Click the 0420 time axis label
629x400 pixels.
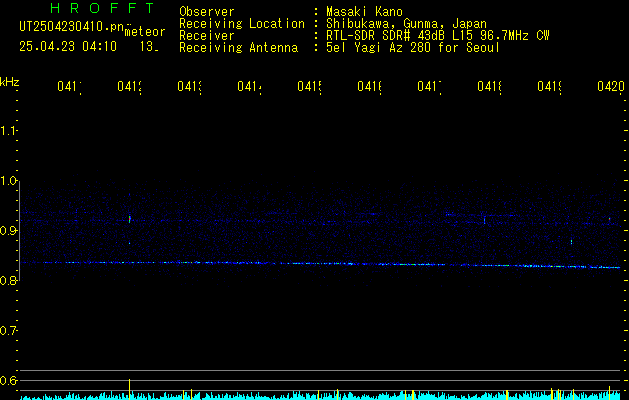(x=611, y=86)
